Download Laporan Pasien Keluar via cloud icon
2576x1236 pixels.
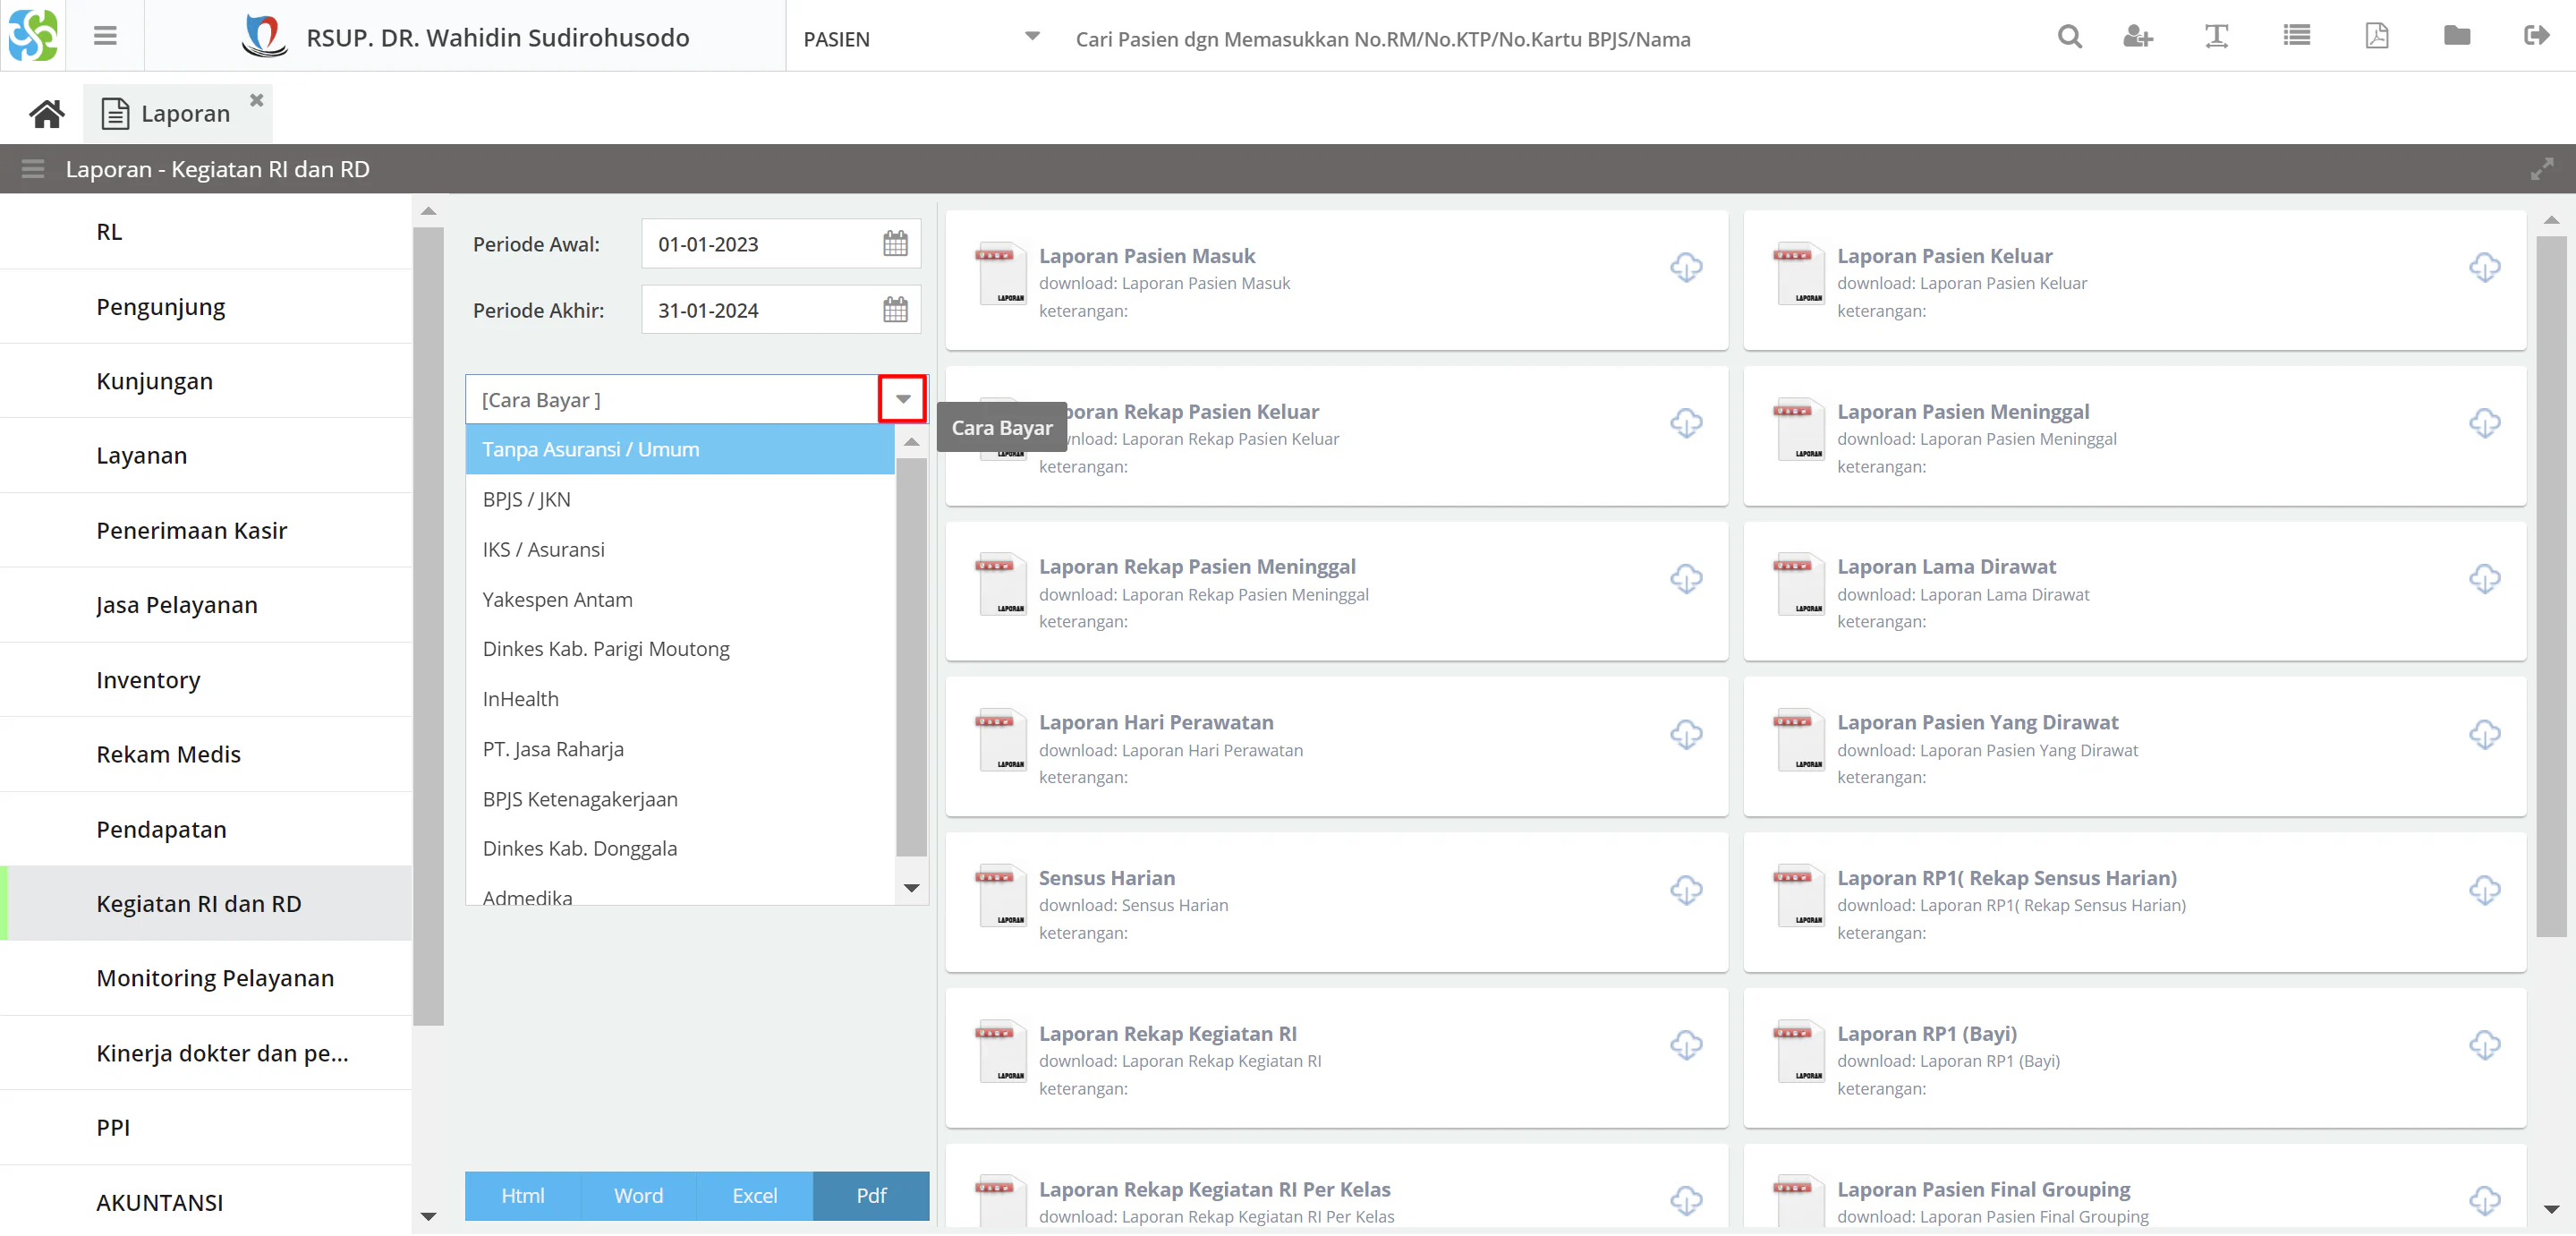2484,267
